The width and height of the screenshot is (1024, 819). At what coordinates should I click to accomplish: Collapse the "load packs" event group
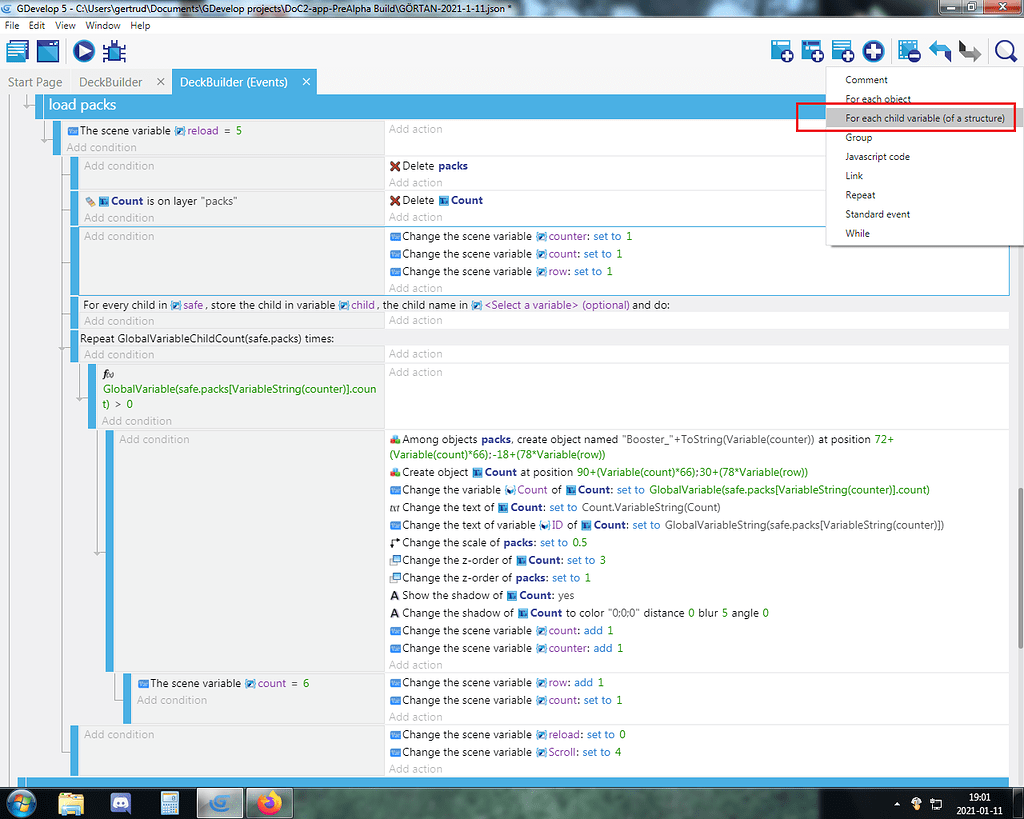pos(26,104)
